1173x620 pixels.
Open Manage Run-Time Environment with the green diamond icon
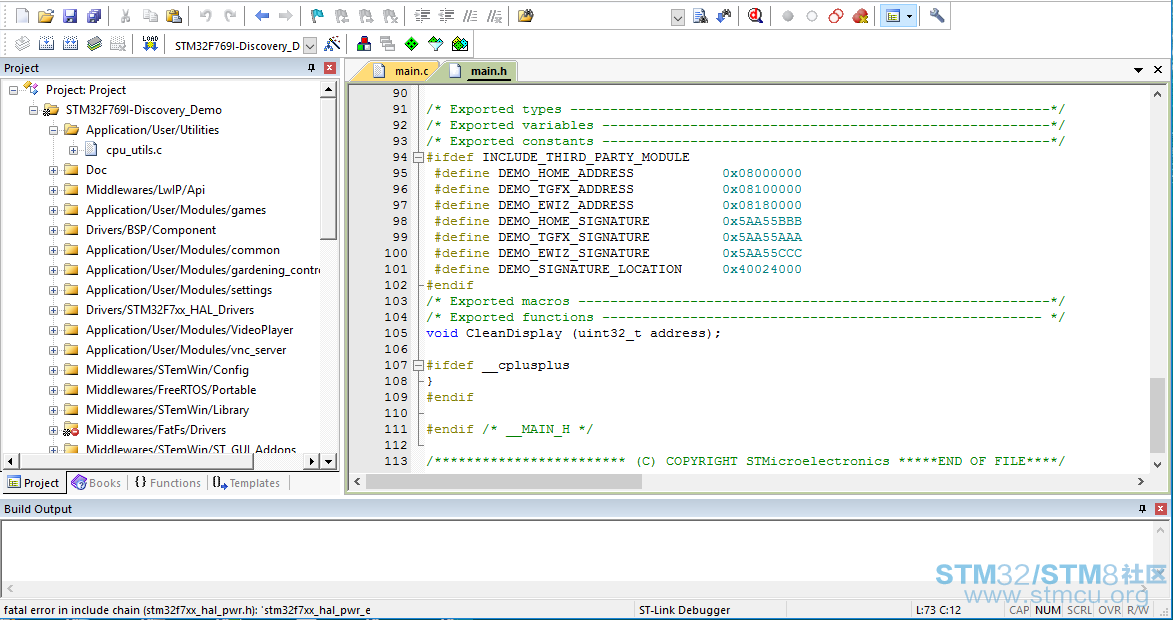pos(411,44)
